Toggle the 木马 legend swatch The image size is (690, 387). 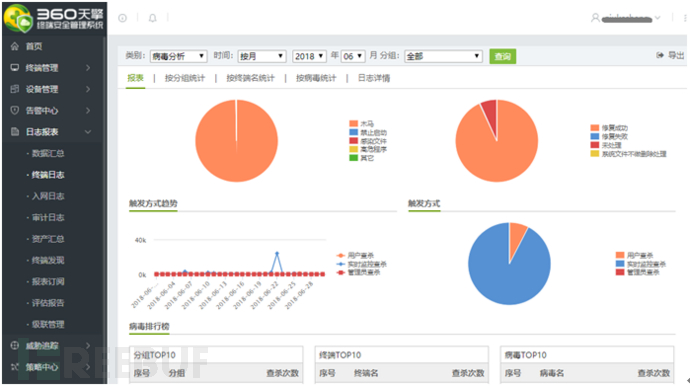click(x=353, y=124)
